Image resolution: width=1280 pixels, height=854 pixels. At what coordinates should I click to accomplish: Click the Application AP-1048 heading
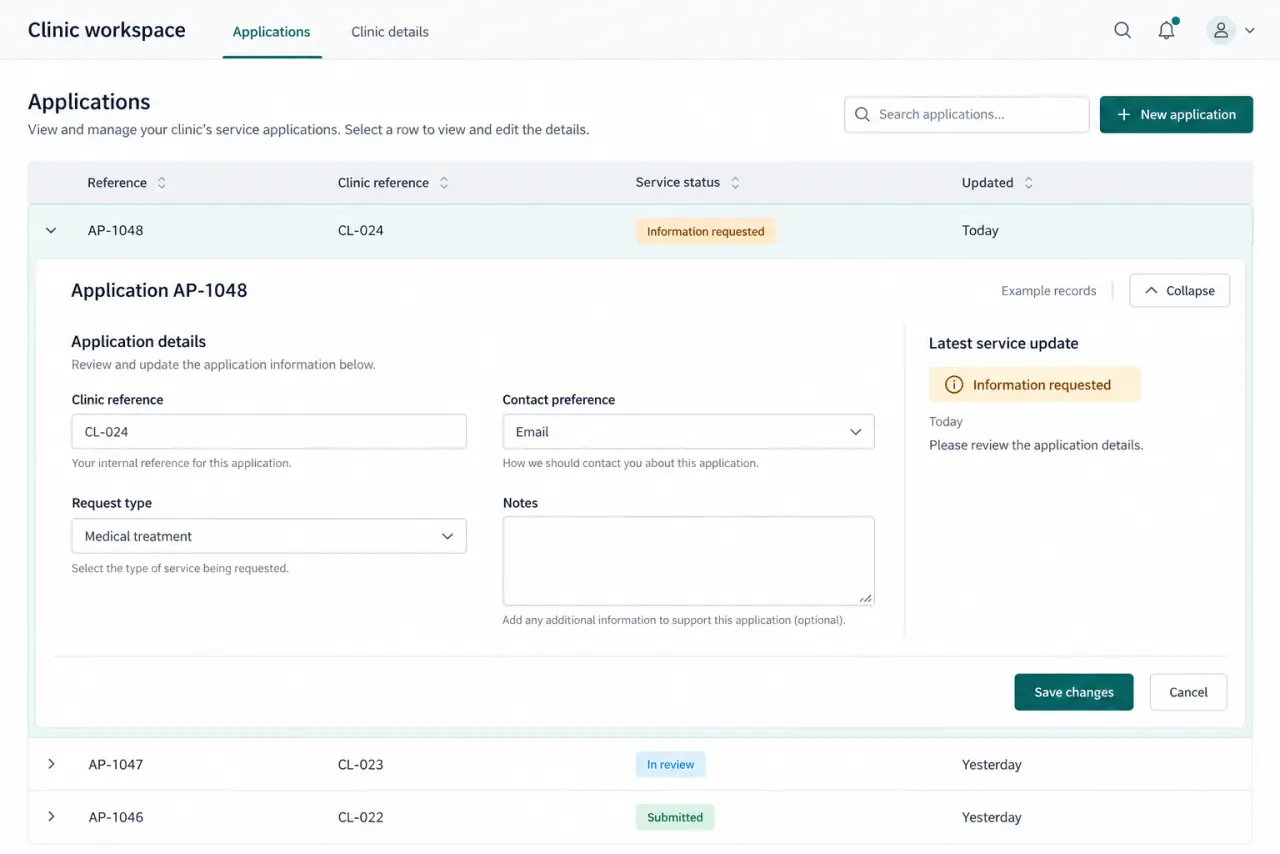click(159, 291)
